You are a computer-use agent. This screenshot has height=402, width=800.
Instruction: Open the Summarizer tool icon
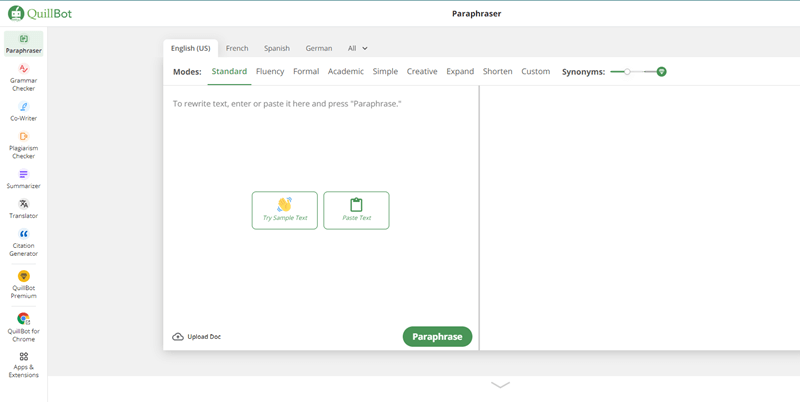click(x=23, y=174)
